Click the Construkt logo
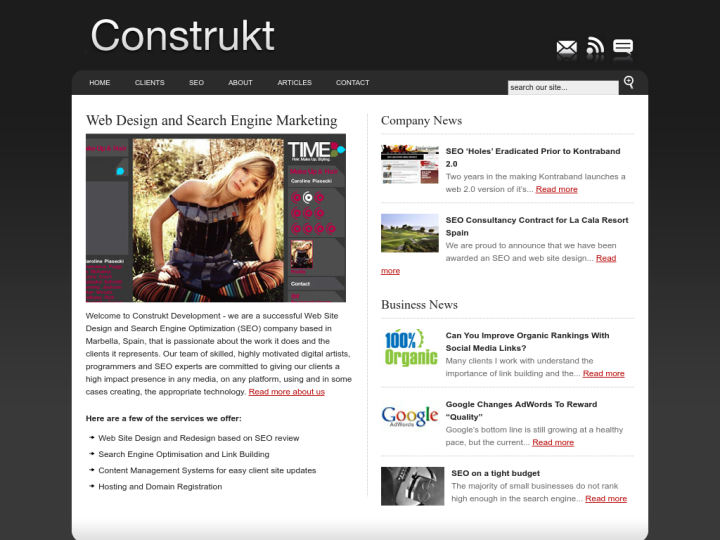This screenshot has height=540, width=720. pyautogui.click(x=182, y=35)
